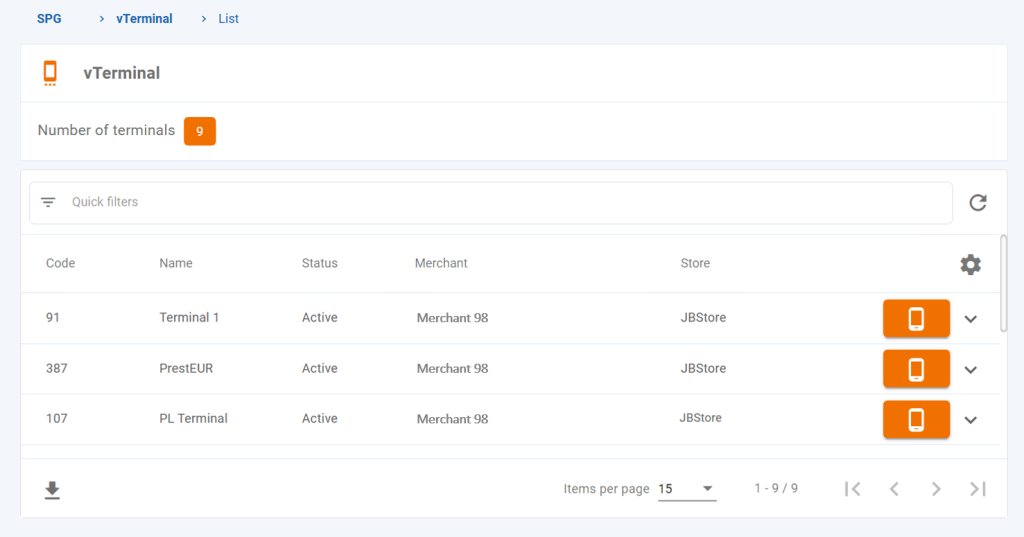Click into the Quick filters field

click(500, 202)
